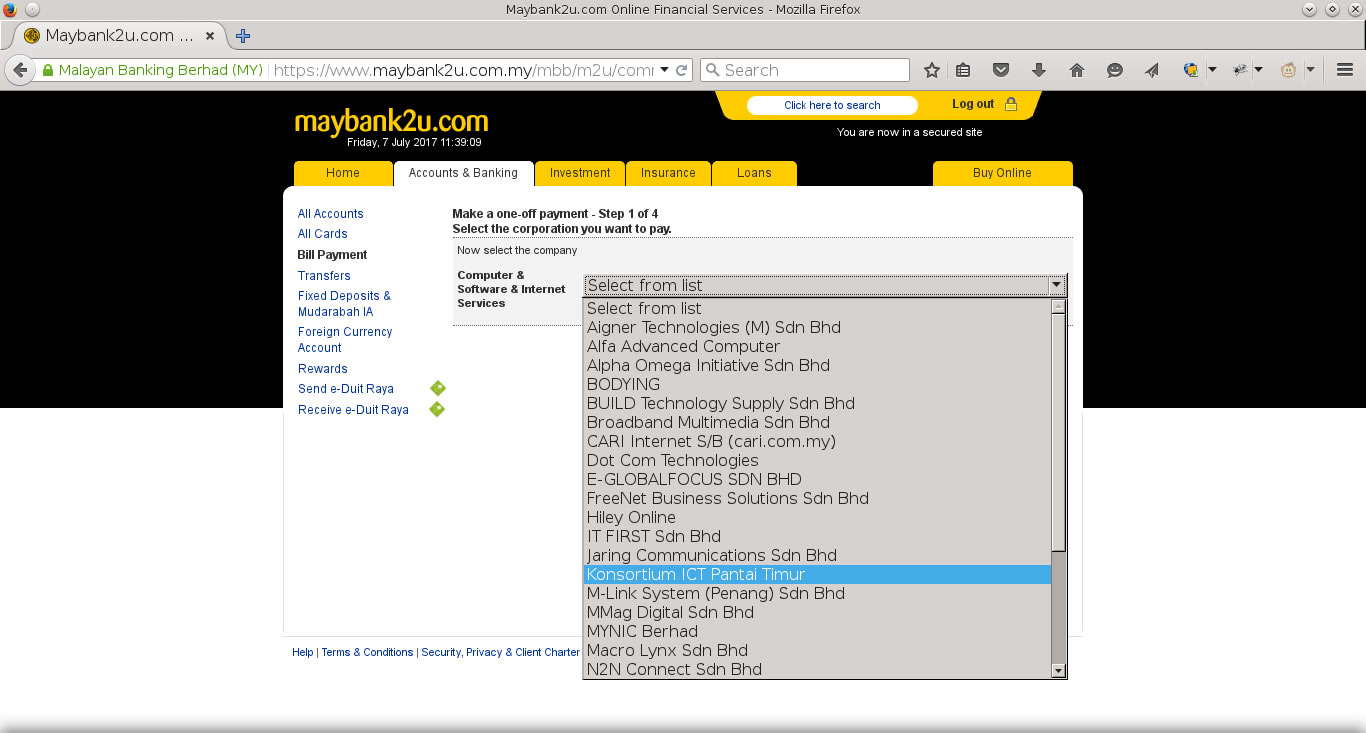Open the URL history dropdown arrow
1366x733 pixels.
pyautogui.click(x=664, y=70)
